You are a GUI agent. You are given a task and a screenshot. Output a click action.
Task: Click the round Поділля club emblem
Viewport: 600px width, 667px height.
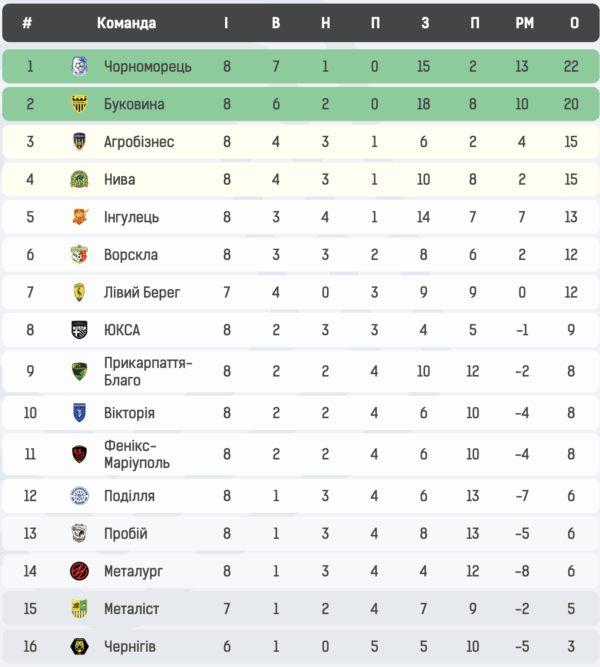click(x=80, y=496)
